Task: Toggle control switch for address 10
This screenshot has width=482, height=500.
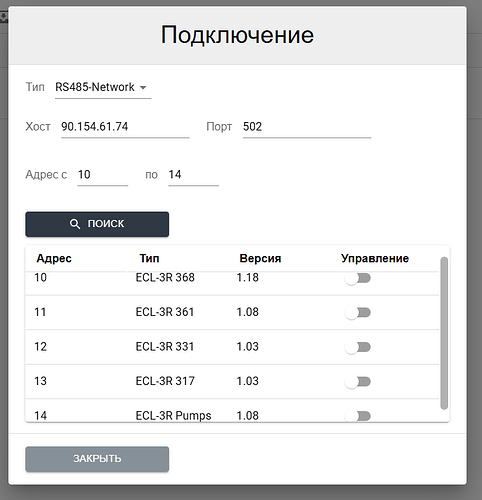Action: coord(358,278)
